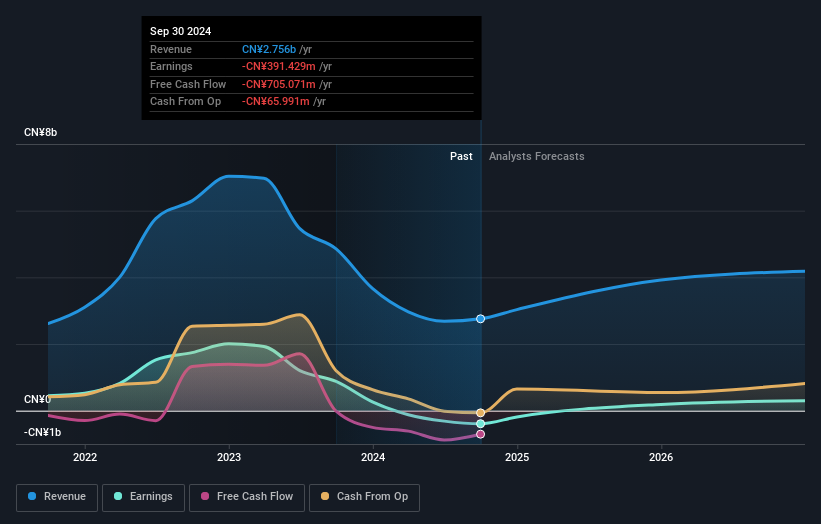Click the Sep 30 2024 tooltip date
This screenshot has width=821, height=524.
point(181,31)
